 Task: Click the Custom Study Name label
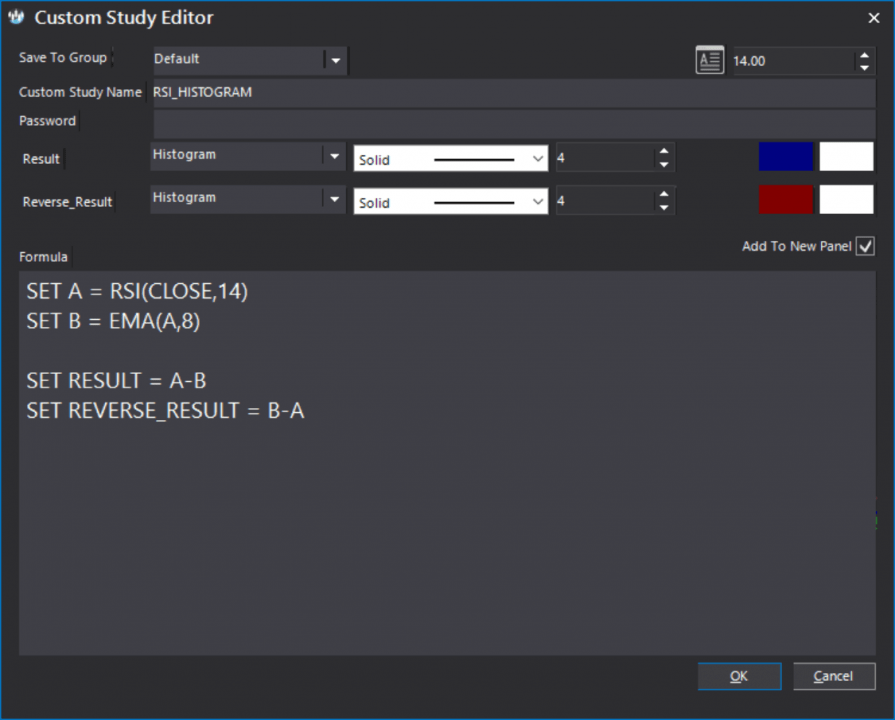click(x=80, y=92)
